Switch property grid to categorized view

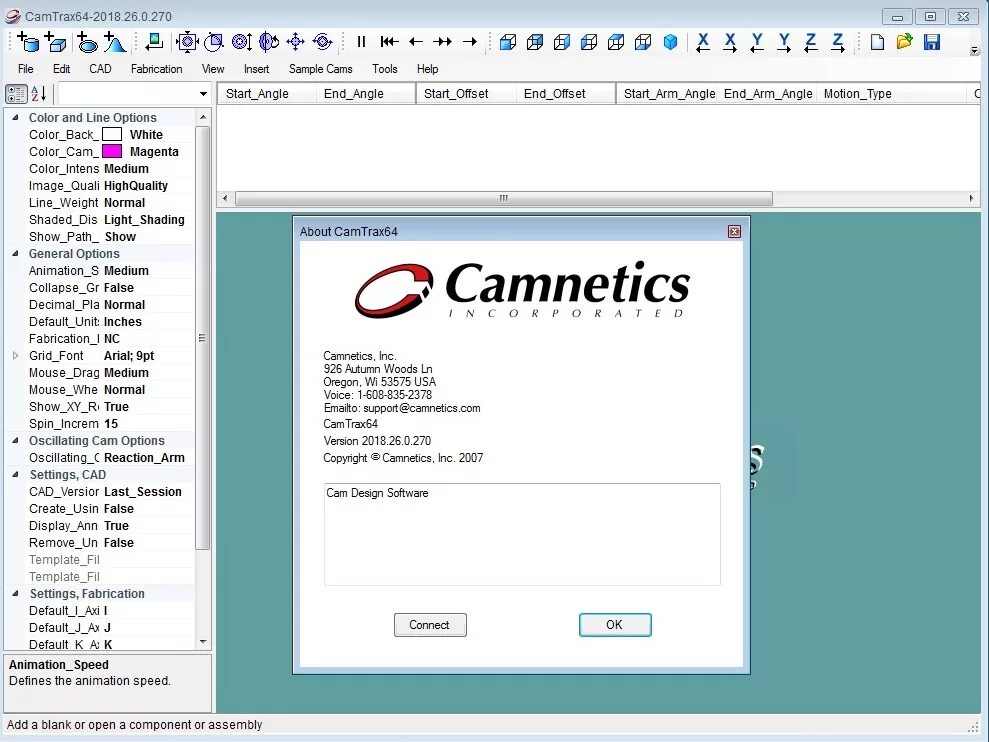tap(16, 94)
